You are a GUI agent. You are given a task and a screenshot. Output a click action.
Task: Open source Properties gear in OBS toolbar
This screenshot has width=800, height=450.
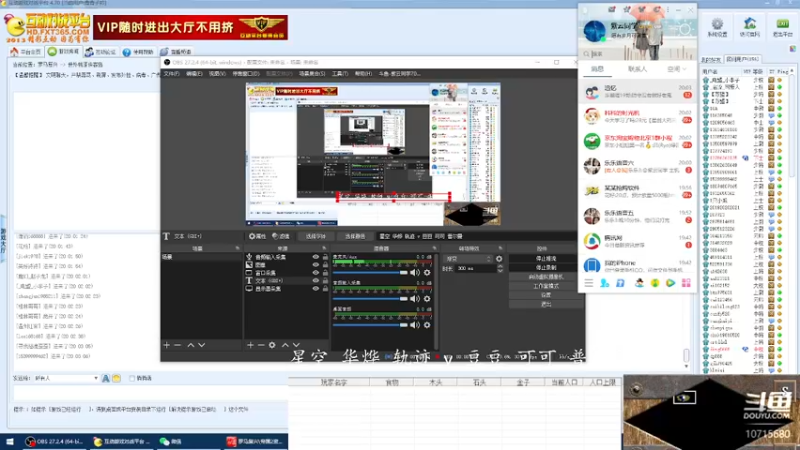(252, 236)
